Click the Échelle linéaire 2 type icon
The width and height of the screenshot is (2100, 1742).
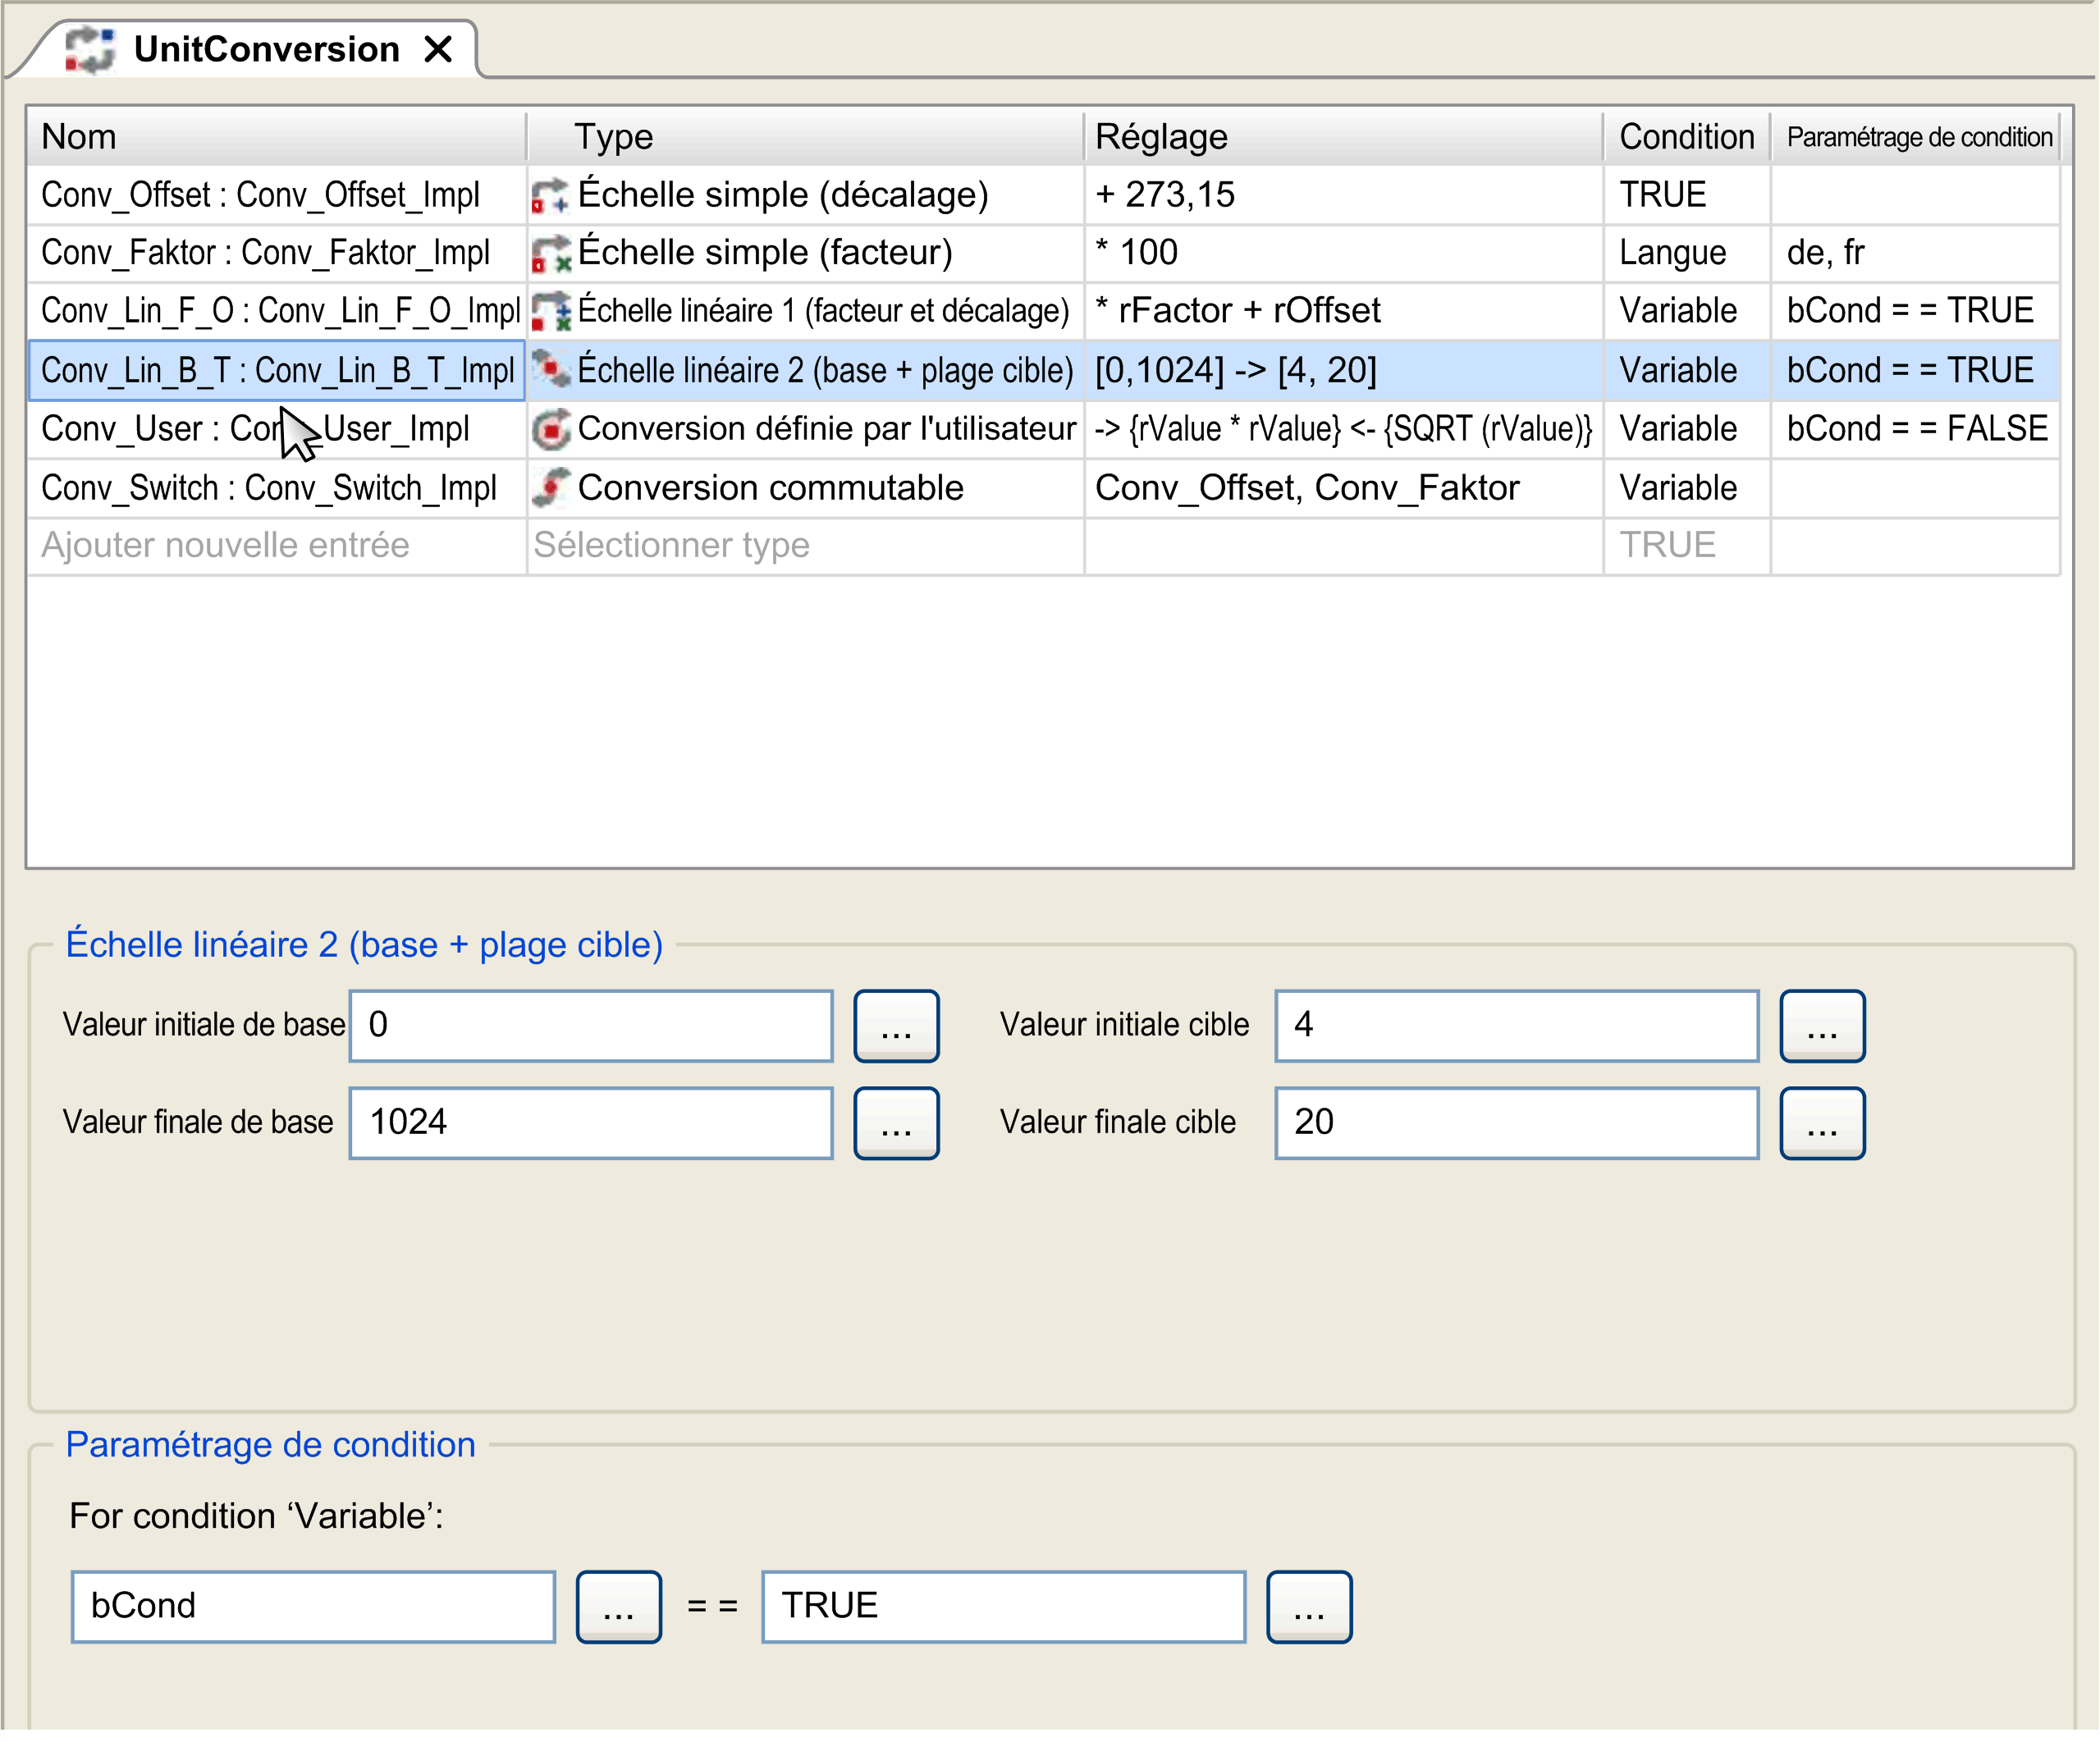pyautogui.click(x=550, y=370)
